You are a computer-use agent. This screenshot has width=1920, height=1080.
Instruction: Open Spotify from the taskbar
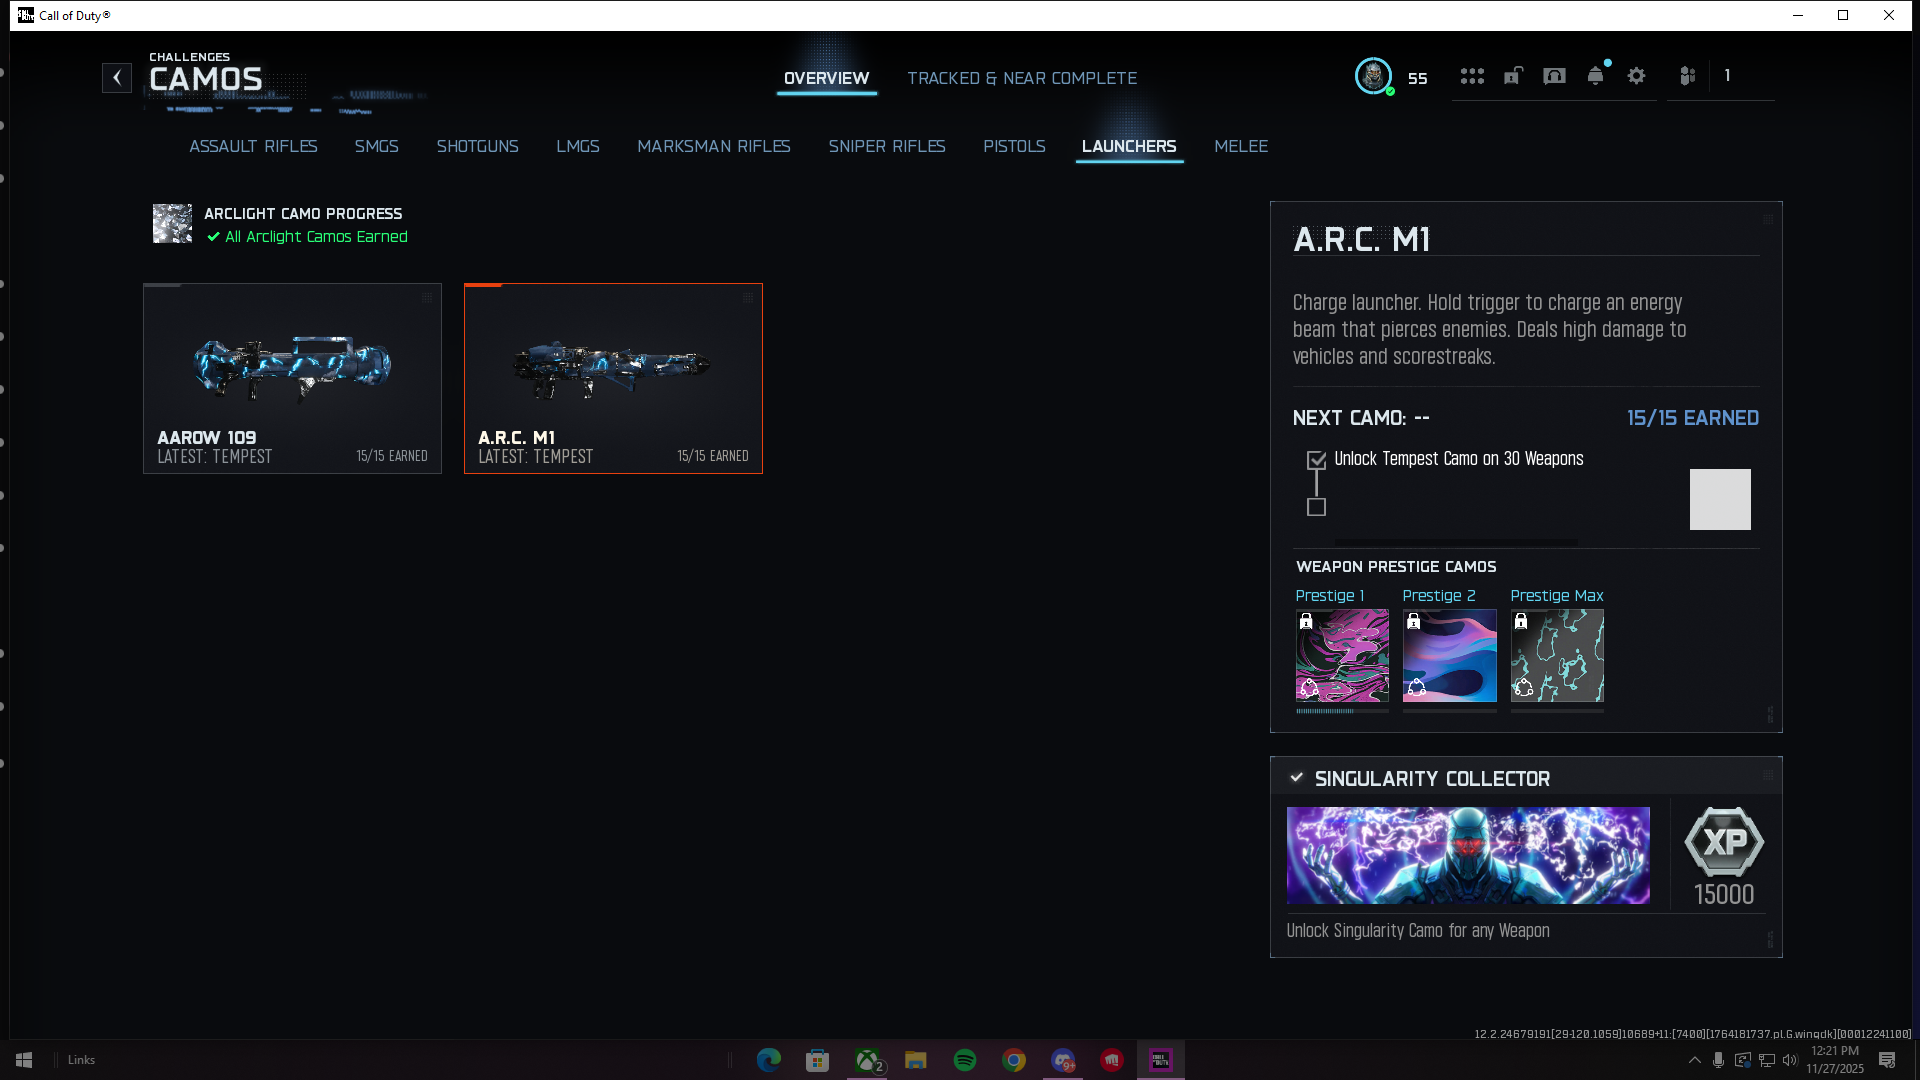point(965,1060)
